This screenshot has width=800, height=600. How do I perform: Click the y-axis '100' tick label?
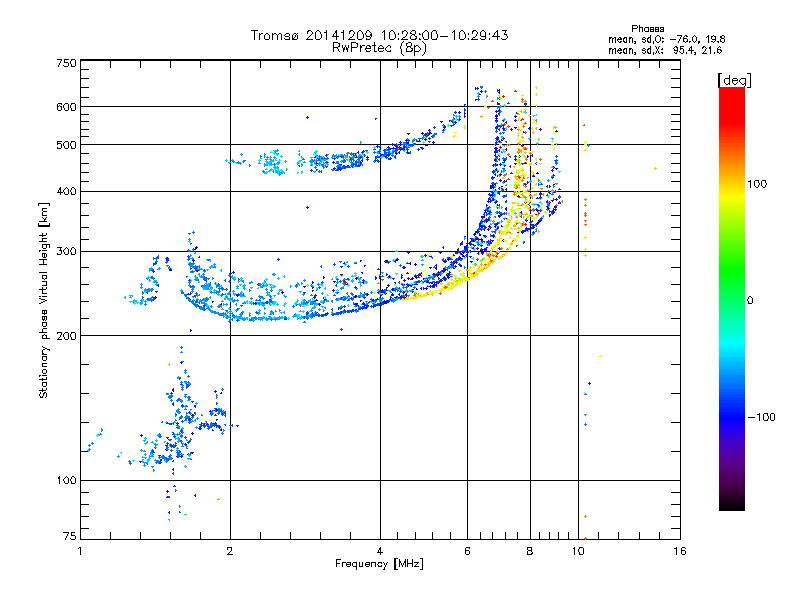tap(66, 481)
